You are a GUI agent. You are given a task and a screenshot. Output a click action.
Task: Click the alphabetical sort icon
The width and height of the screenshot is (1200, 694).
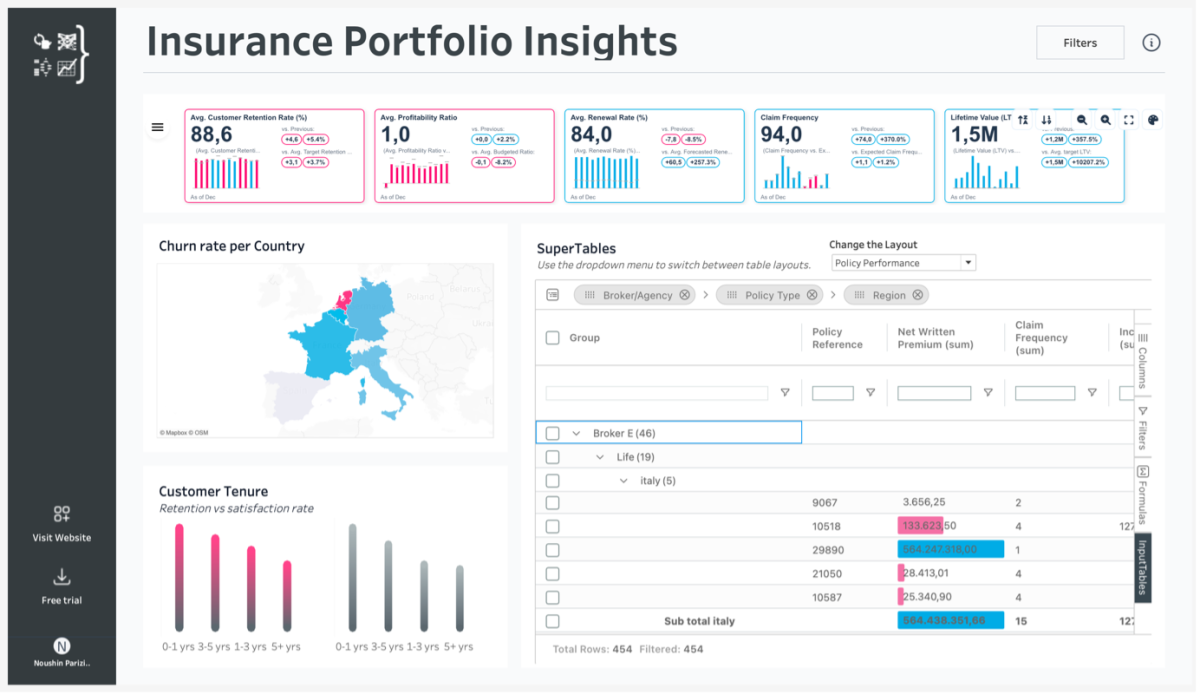[x=1023, y=120]
